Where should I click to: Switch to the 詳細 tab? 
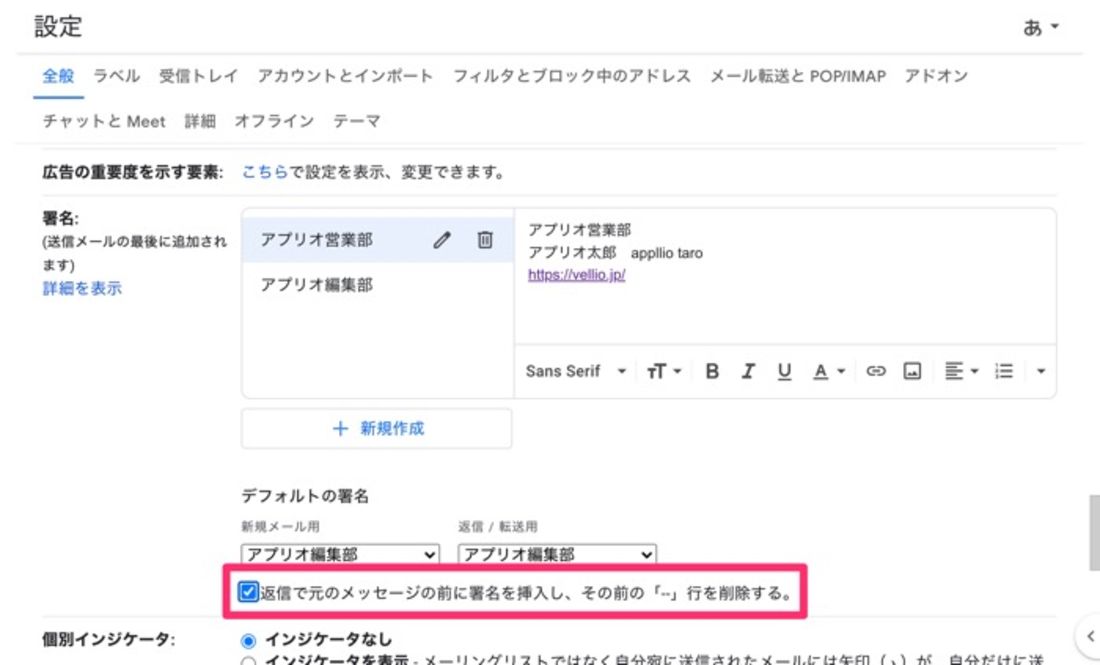(x=200, y=121)
